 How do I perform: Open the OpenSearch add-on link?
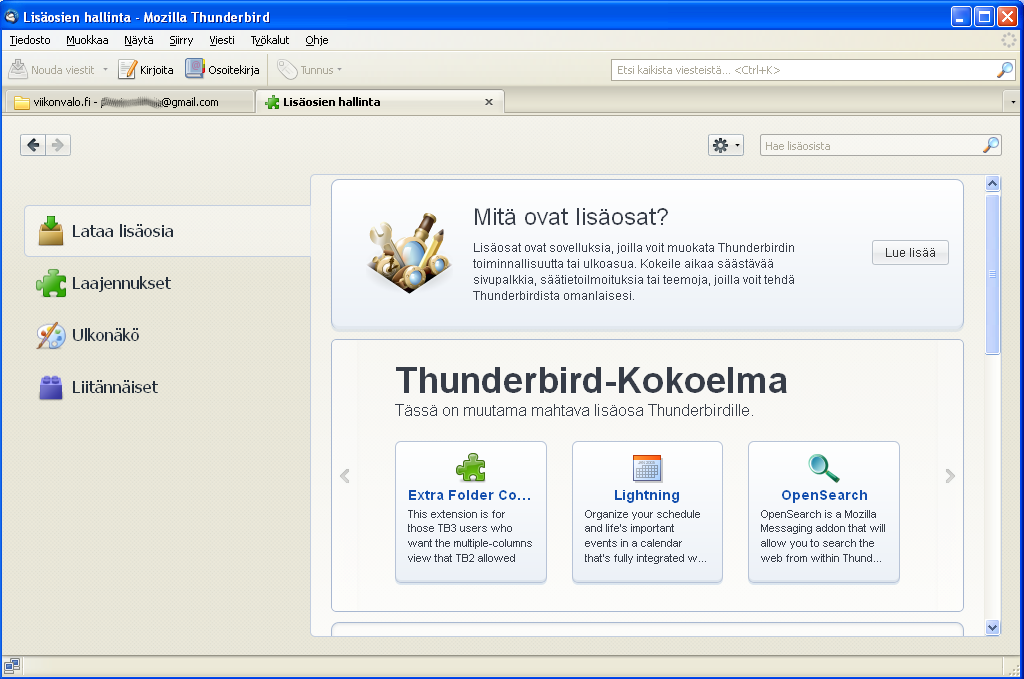[x=824, y=496]
